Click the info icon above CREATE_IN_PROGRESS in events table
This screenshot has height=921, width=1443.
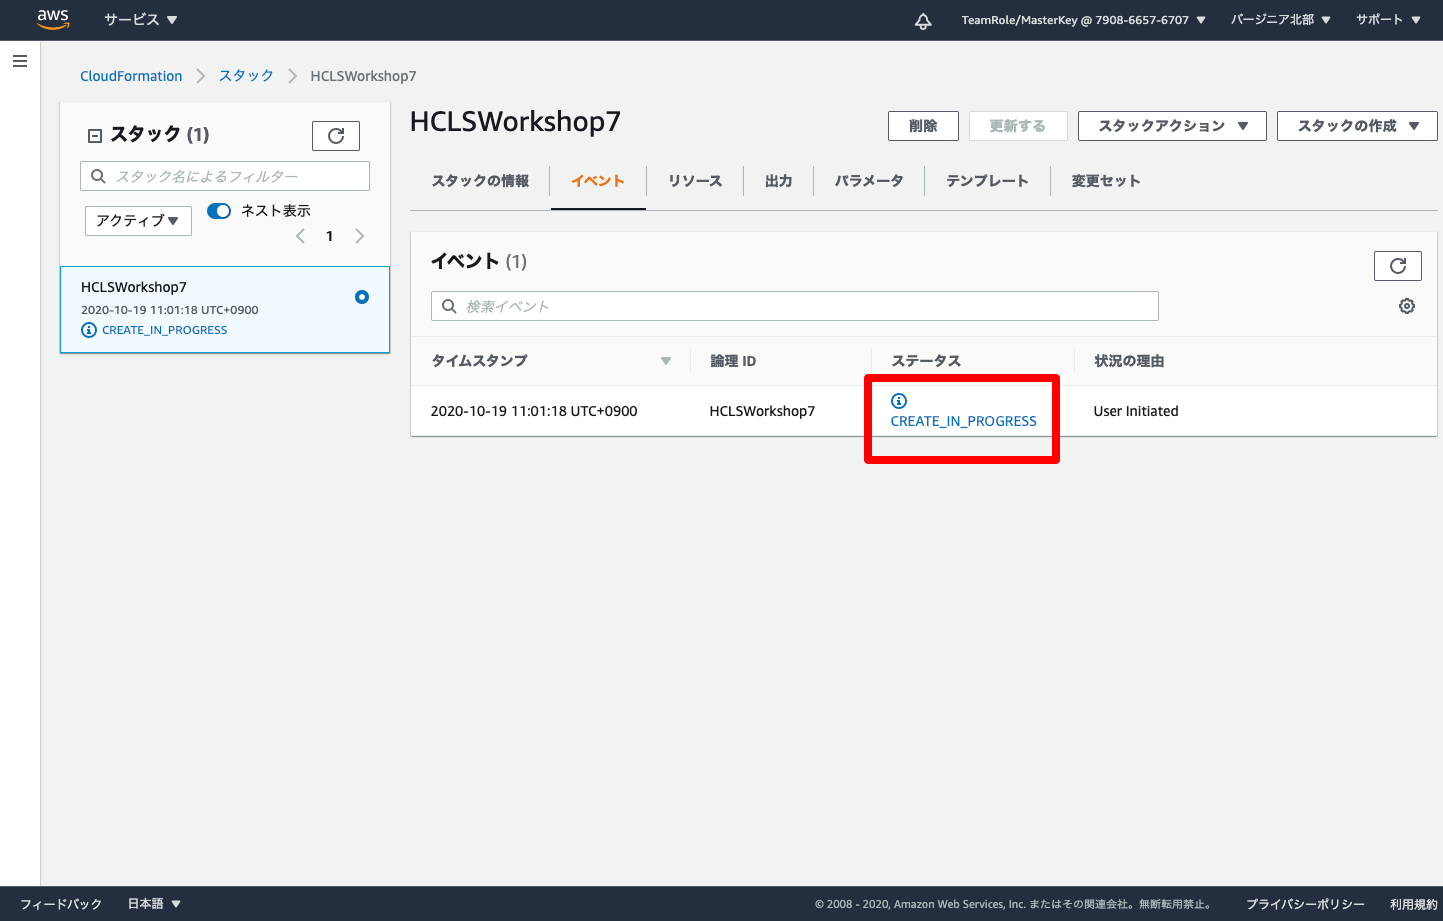(x=899, y=401)
